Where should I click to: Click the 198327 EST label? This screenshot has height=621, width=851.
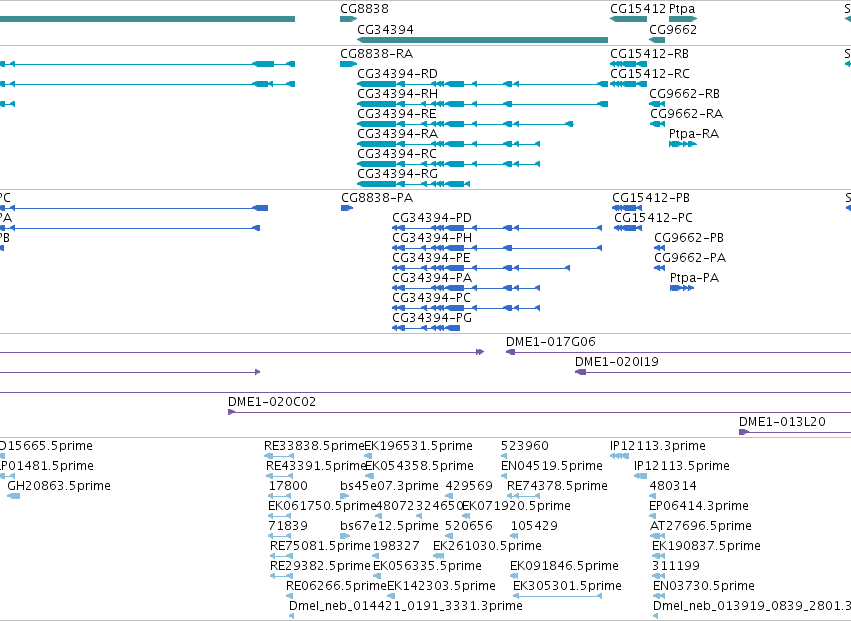tap(396, 546)
